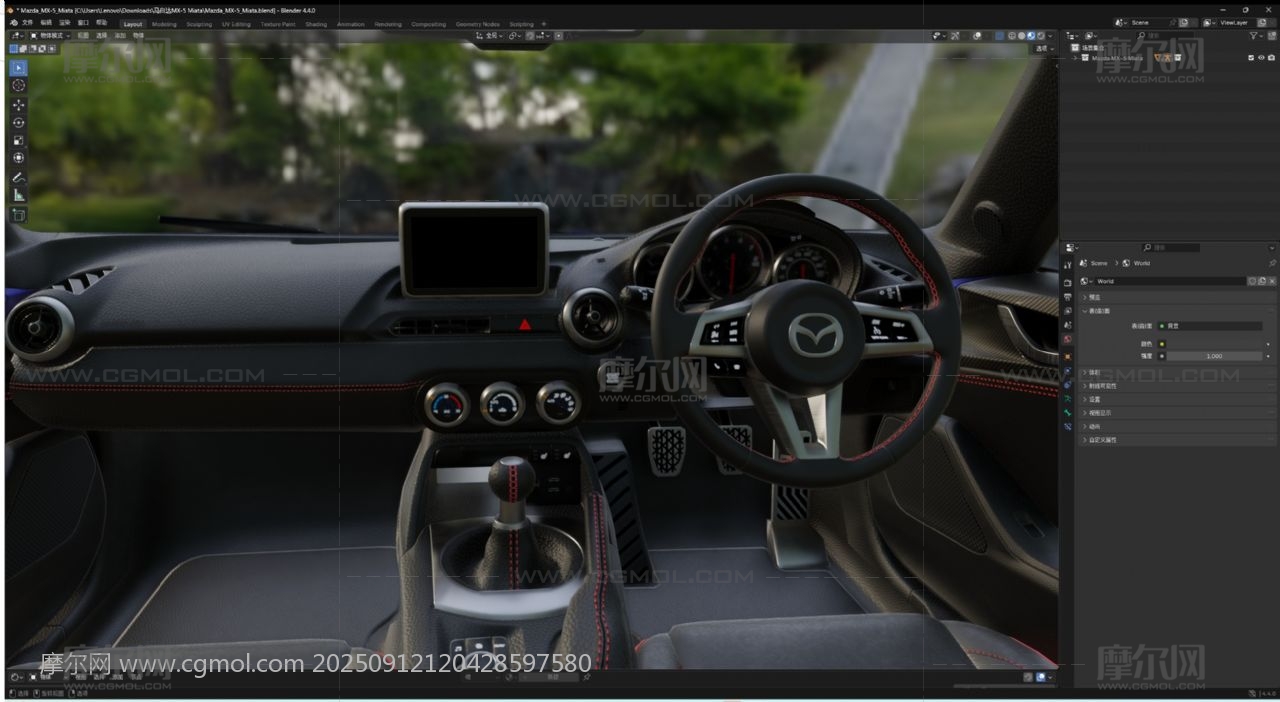1280x702 pixels.
Task: Toggle render camera icon for Mazda MX-5 Miata
Action: tap(1271, 58)
